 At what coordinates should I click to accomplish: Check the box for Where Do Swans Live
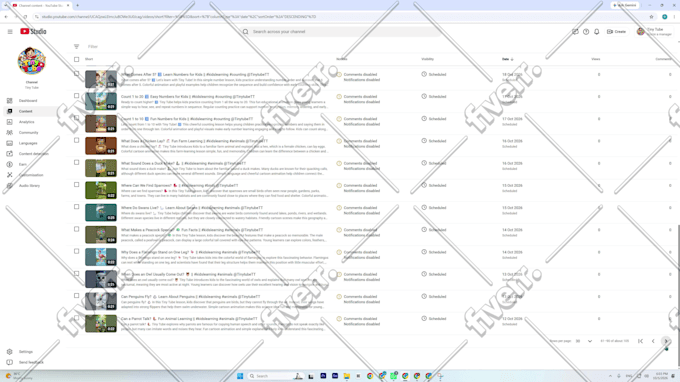pos(77,207)
